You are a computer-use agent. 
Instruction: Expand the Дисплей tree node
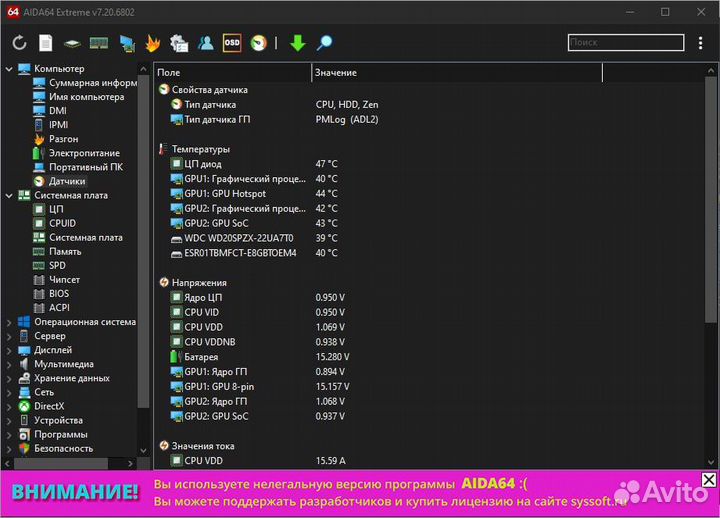[9, 350]
